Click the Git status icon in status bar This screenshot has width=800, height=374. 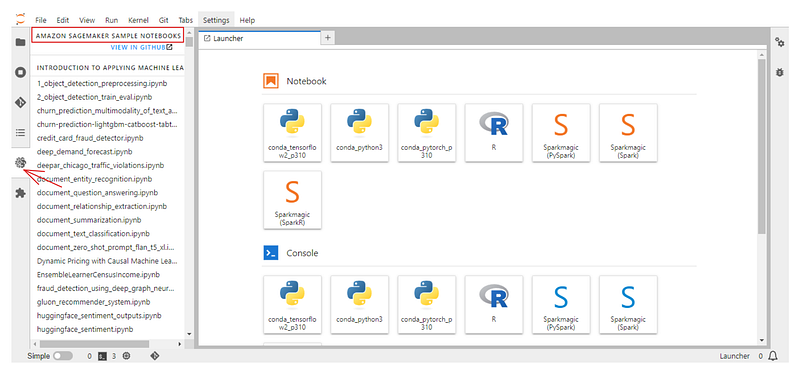(155, 356)
